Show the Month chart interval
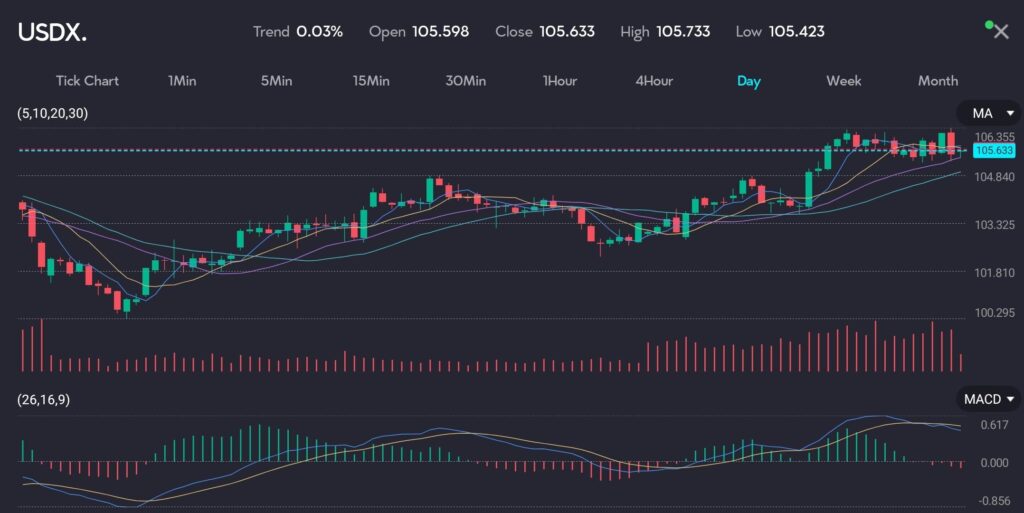 click(x=937, y=81)
